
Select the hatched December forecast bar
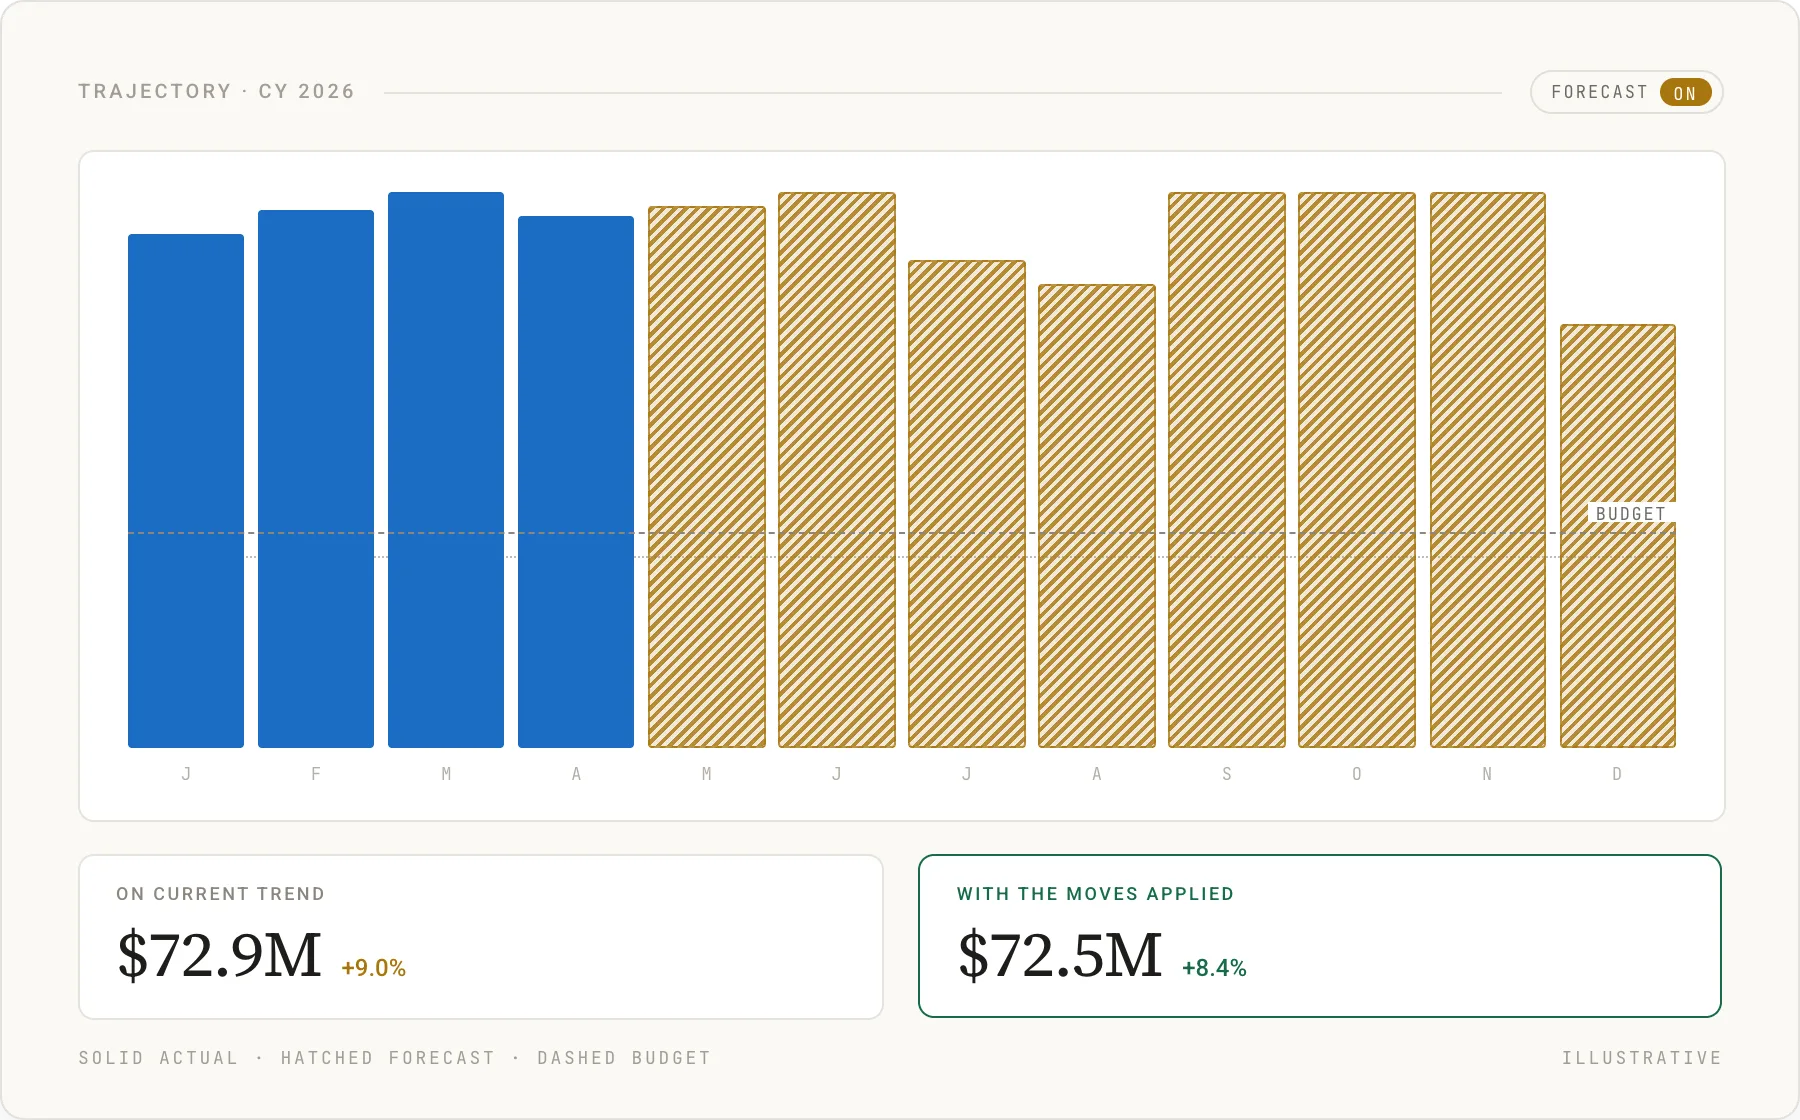(1618, 536)
